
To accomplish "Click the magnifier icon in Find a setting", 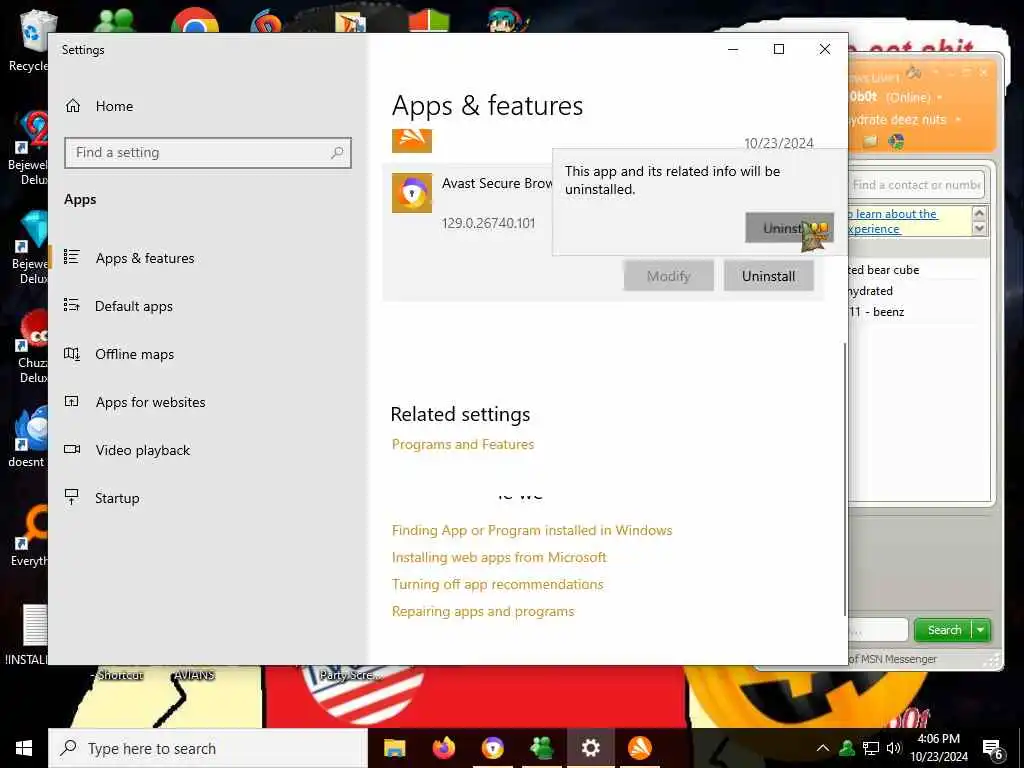I will click(x=337, y=153).
